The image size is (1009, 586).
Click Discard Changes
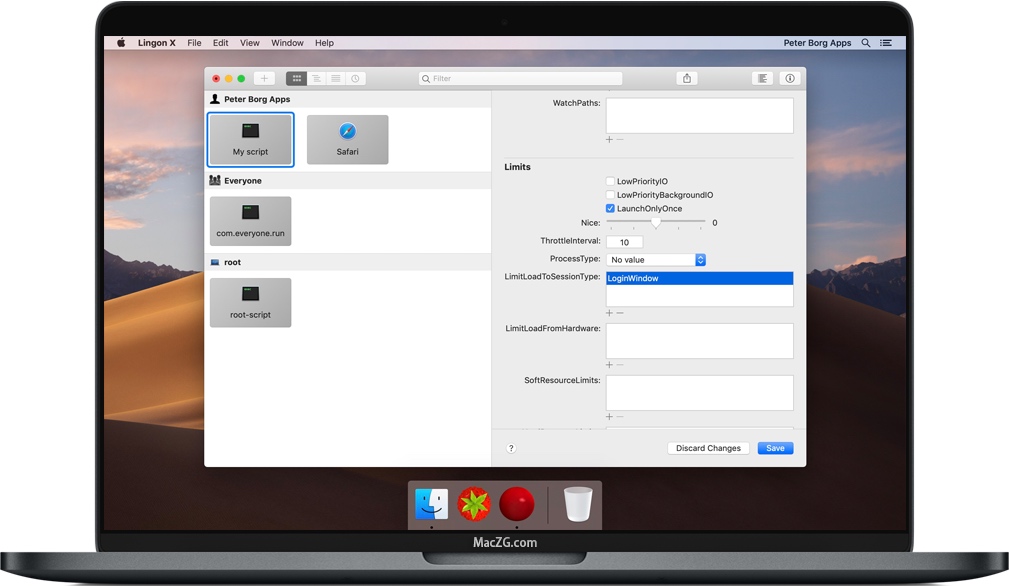point(708,447)
